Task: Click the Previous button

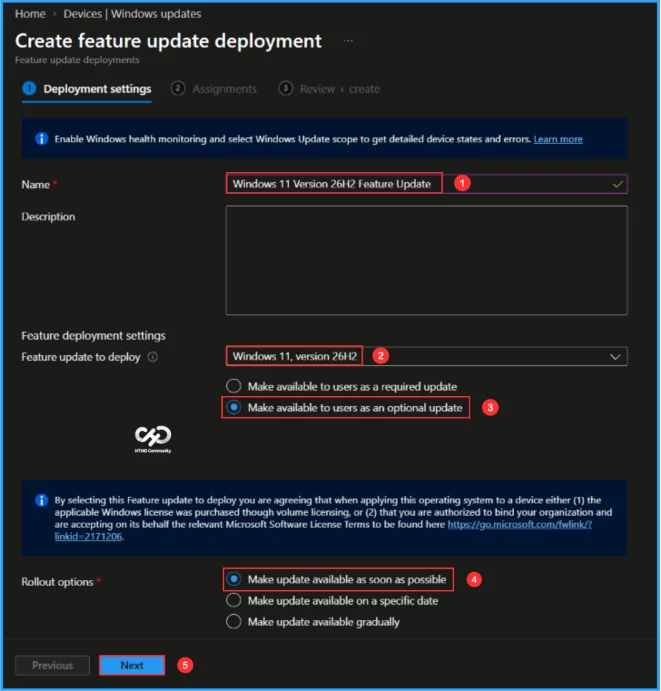Action: [x=52, y=665]
